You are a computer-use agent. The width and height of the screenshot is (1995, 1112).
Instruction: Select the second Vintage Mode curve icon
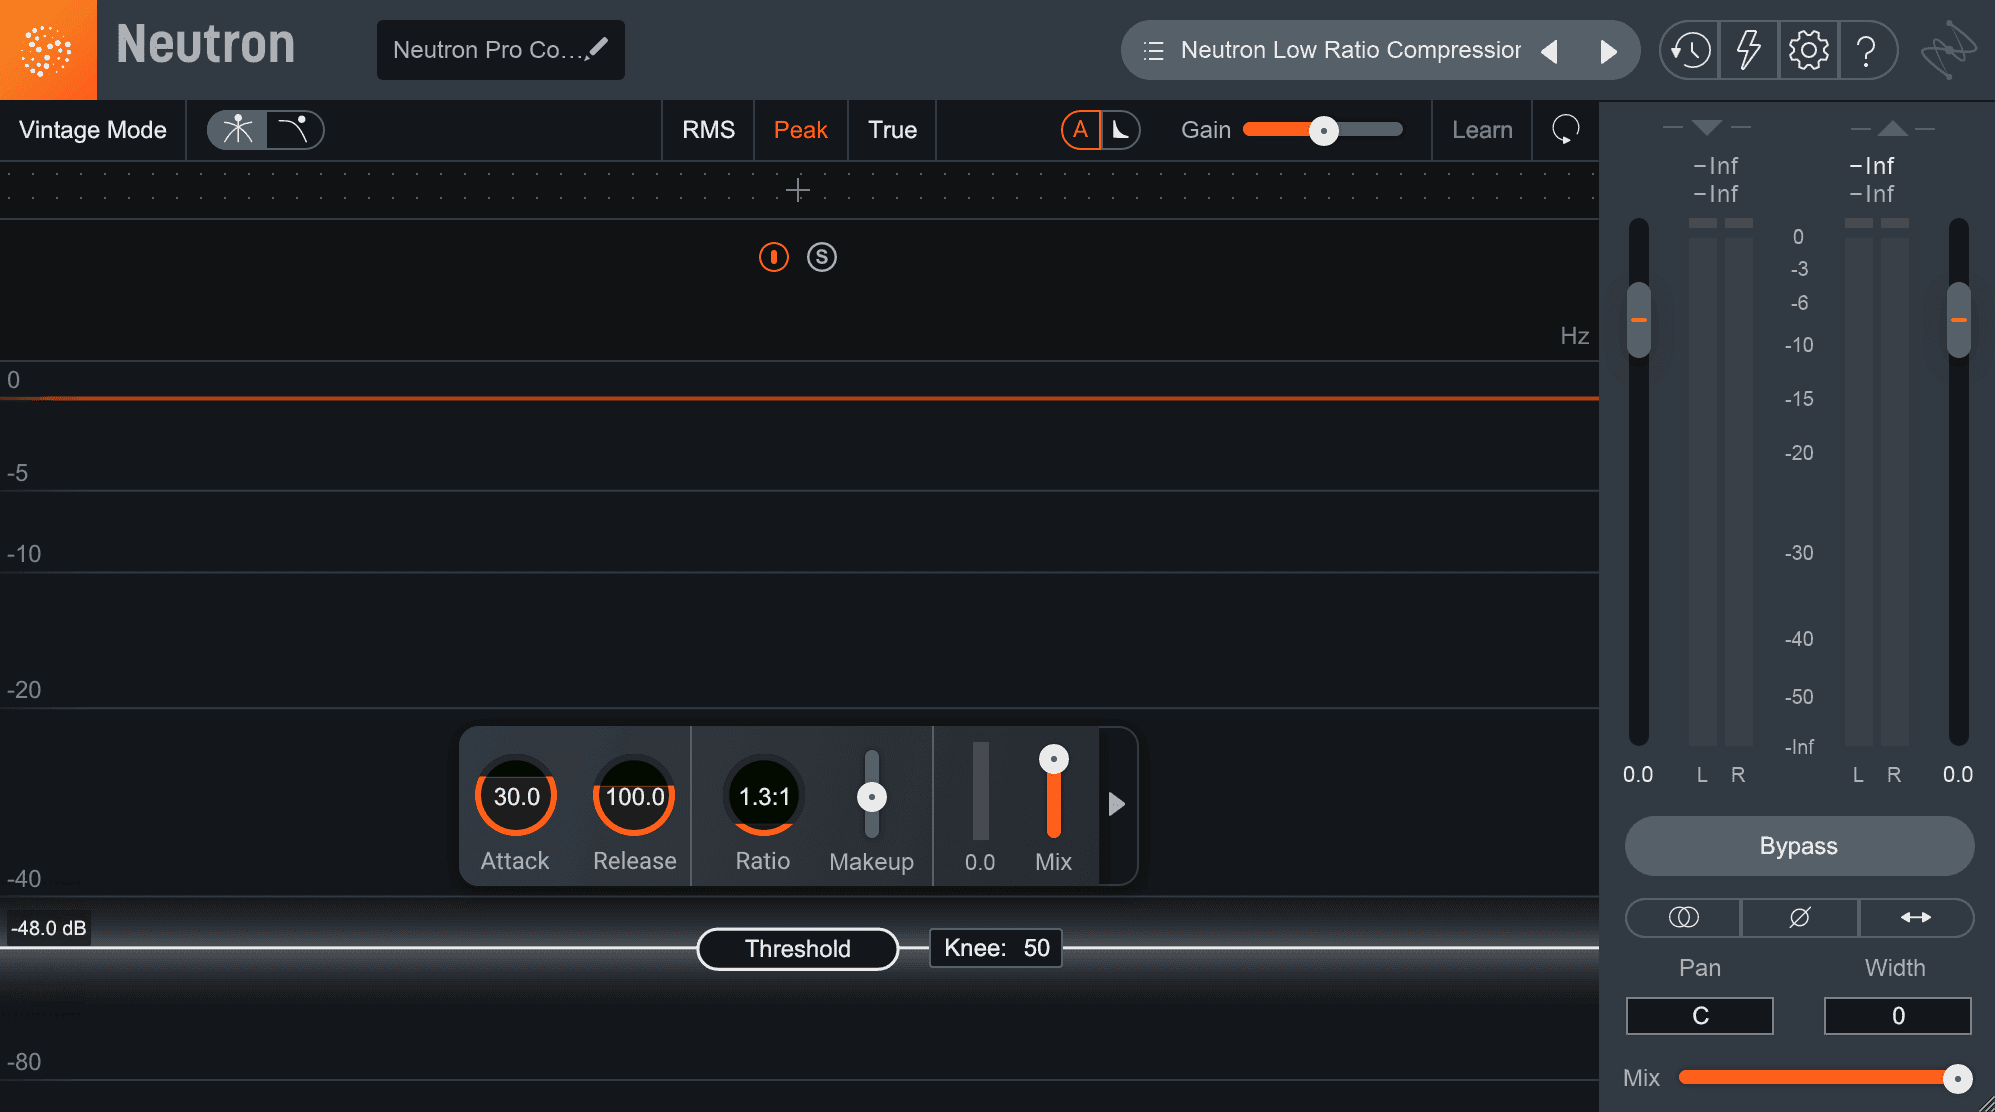click(294, 130)
